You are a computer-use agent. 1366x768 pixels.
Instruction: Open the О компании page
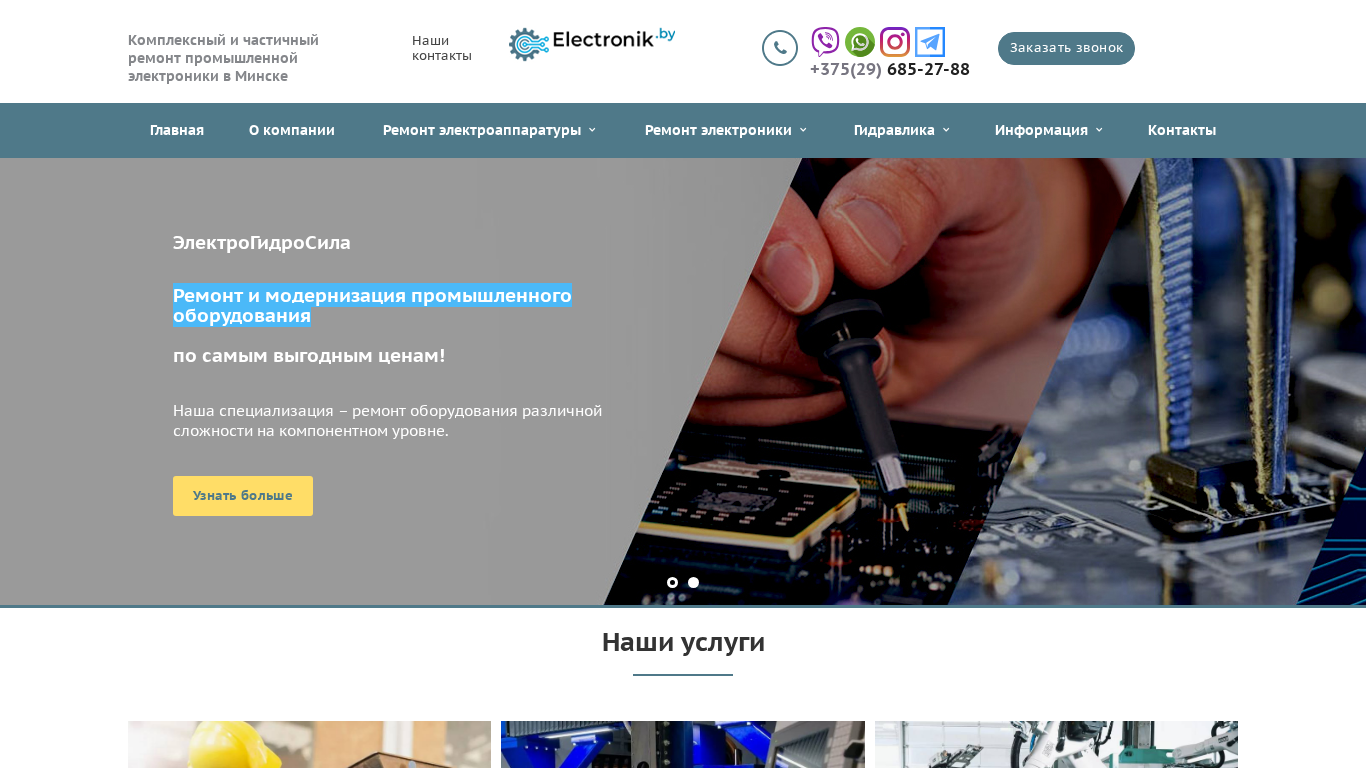292,130
